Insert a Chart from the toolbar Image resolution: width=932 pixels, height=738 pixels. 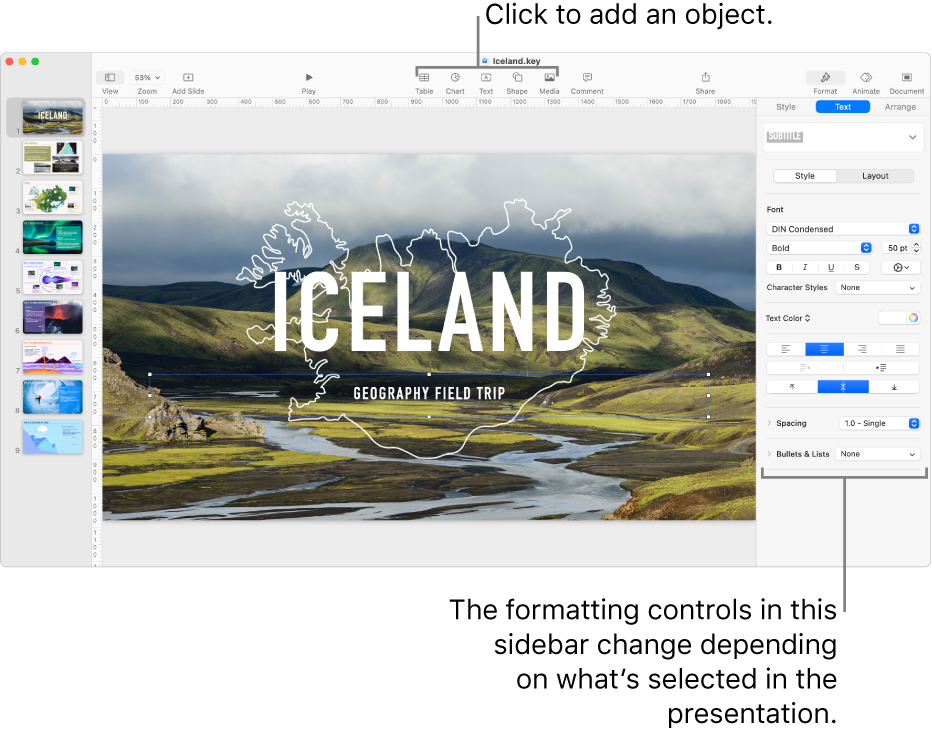click(x=455, y=78)
